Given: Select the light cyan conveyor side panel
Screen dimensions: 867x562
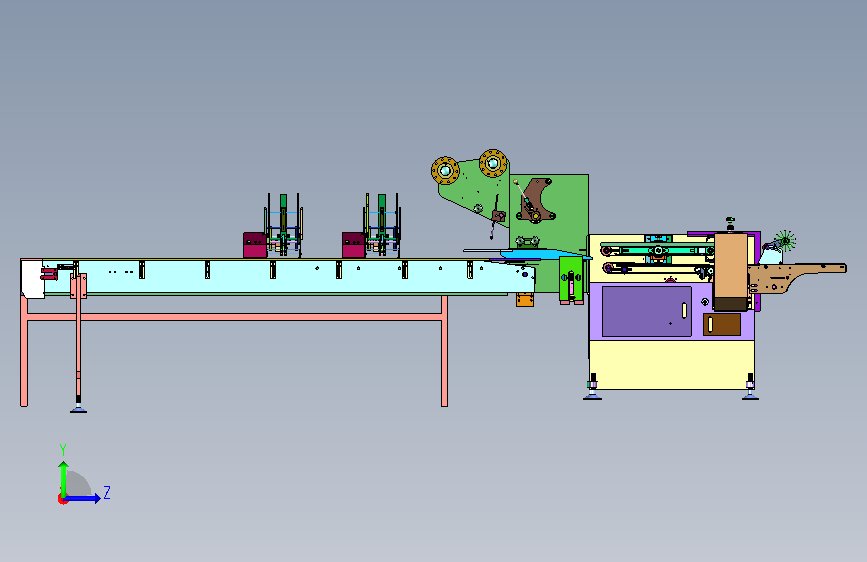Looking at the screenshot, I should pos(288,277).
